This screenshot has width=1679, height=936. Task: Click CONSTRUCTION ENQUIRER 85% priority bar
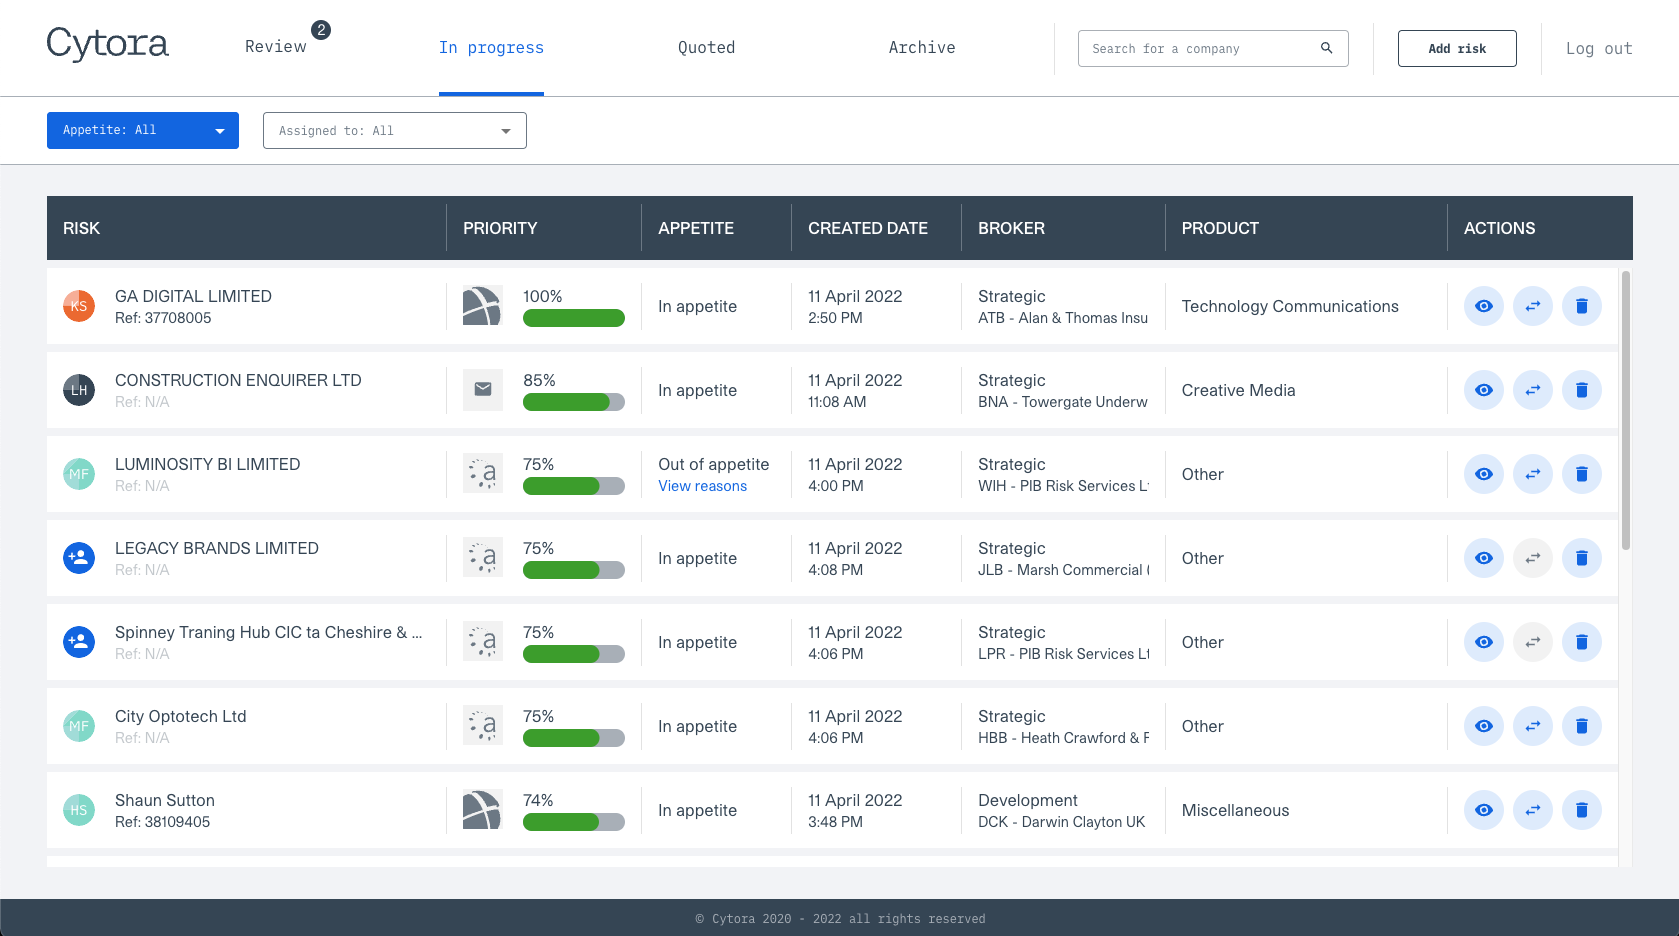[x=574, y=402]
